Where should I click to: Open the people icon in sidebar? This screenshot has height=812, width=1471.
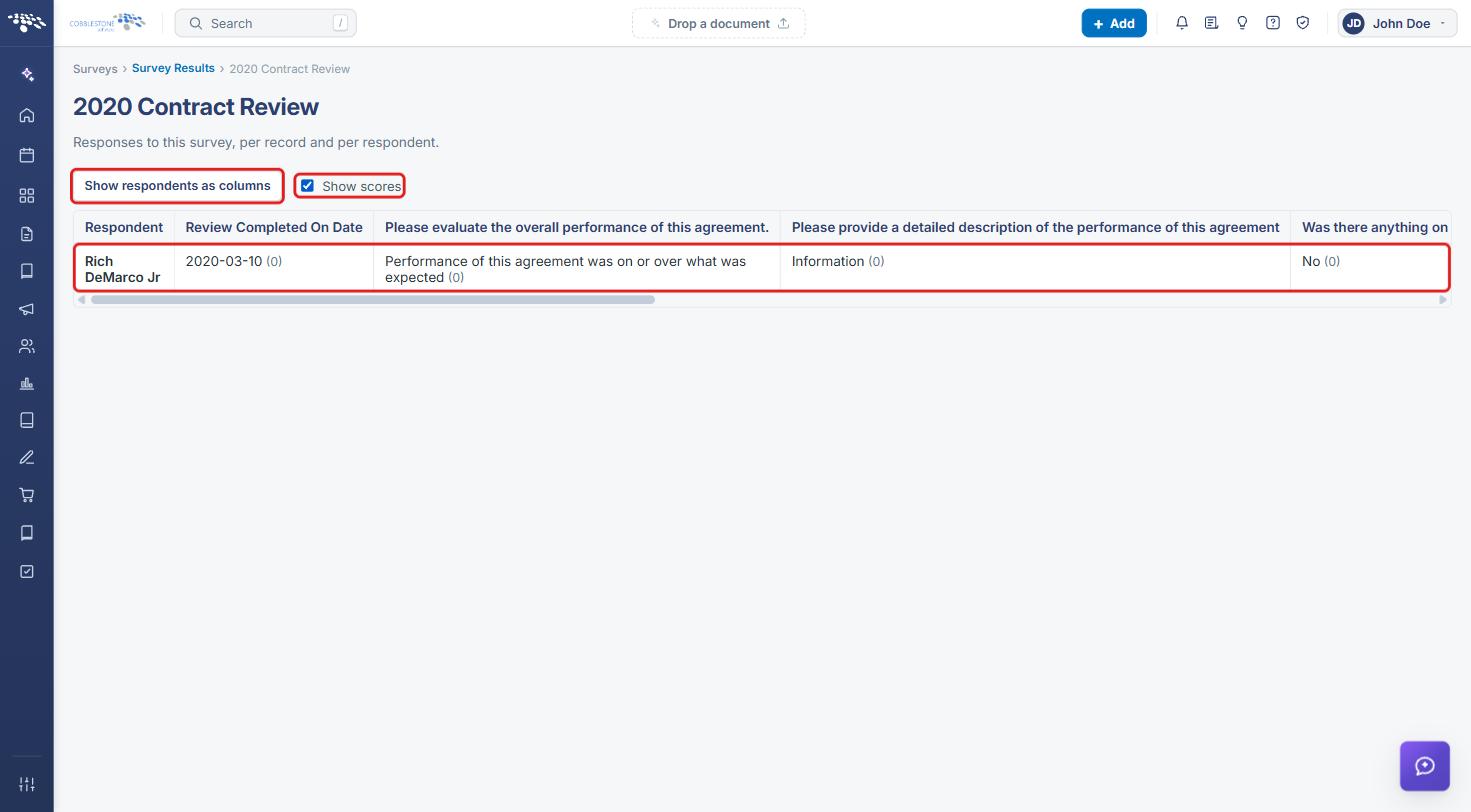[27, 346]
